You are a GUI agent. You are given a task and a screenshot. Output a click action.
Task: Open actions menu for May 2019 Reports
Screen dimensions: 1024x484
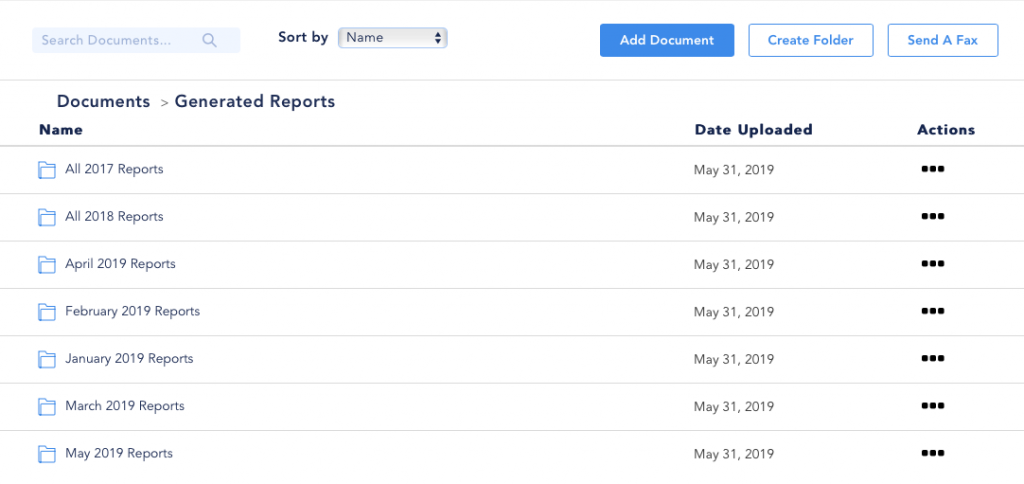[x=933, y=453]
